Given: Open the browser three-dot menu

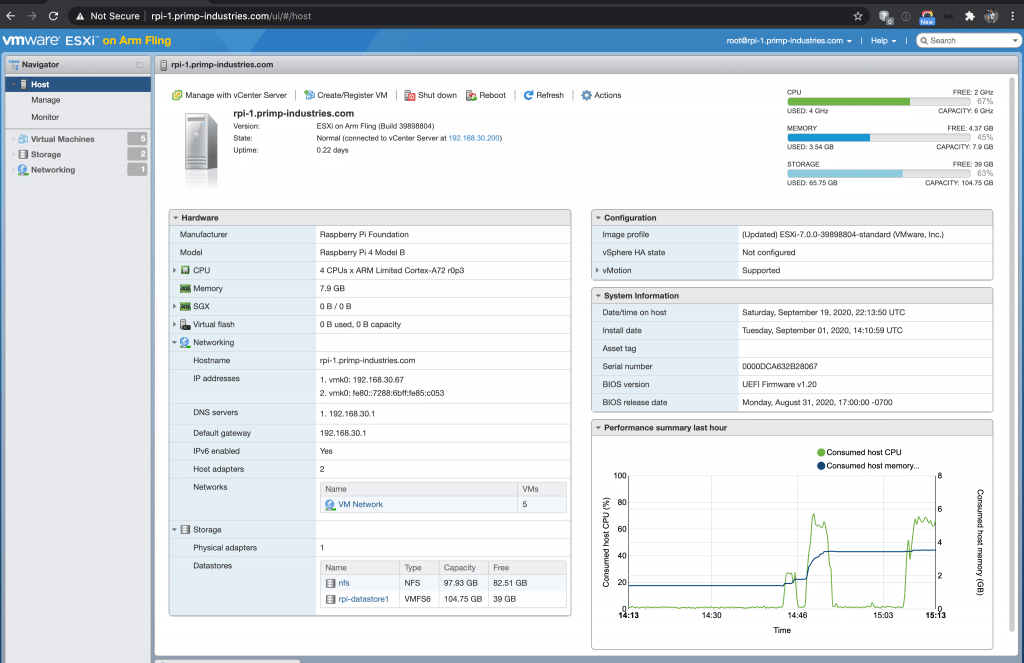Looking at the screenshot, I should [1013, 16].
